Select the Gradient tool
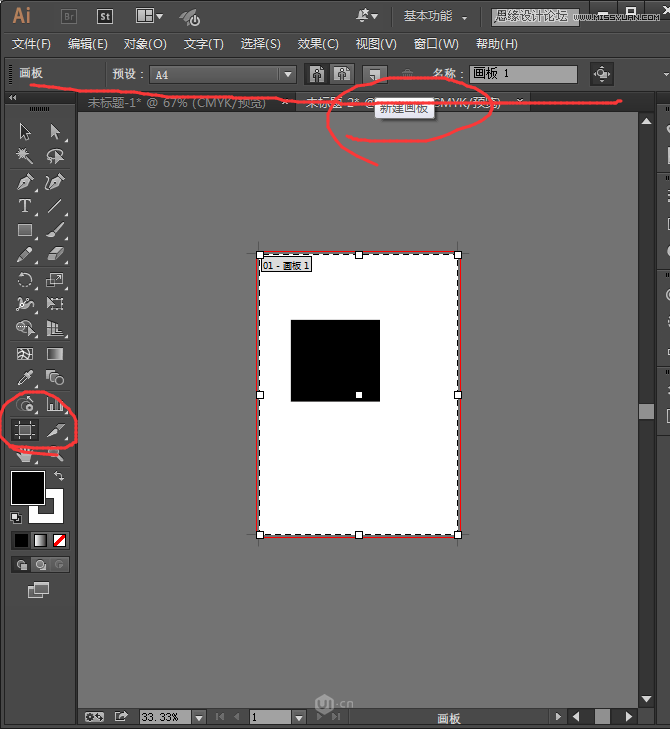 [55, 354]
